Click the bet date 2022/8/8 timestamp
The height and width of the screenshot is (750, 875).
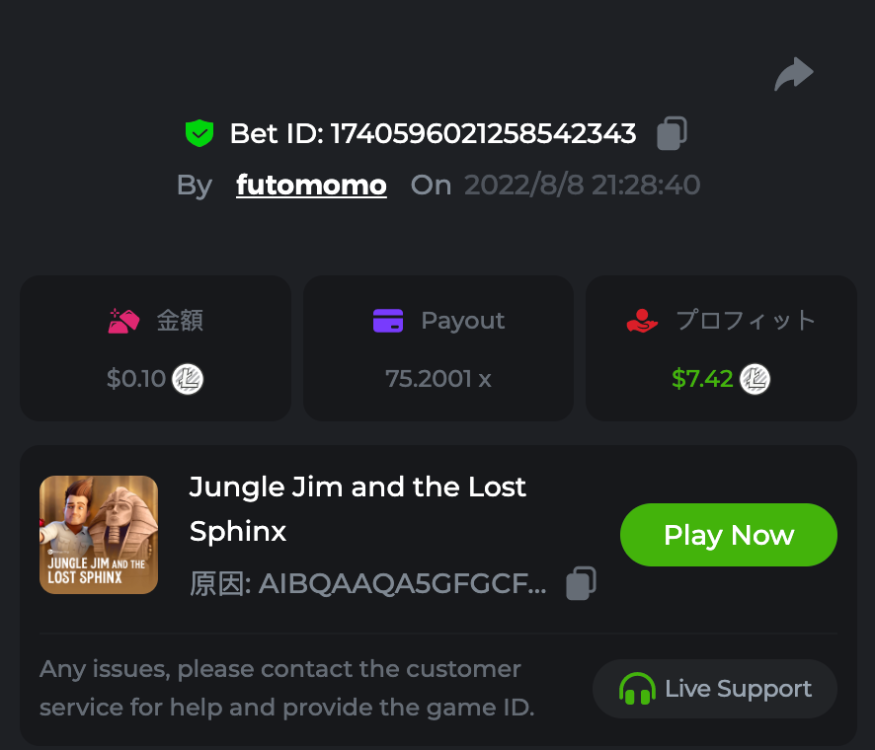point(581,185)
